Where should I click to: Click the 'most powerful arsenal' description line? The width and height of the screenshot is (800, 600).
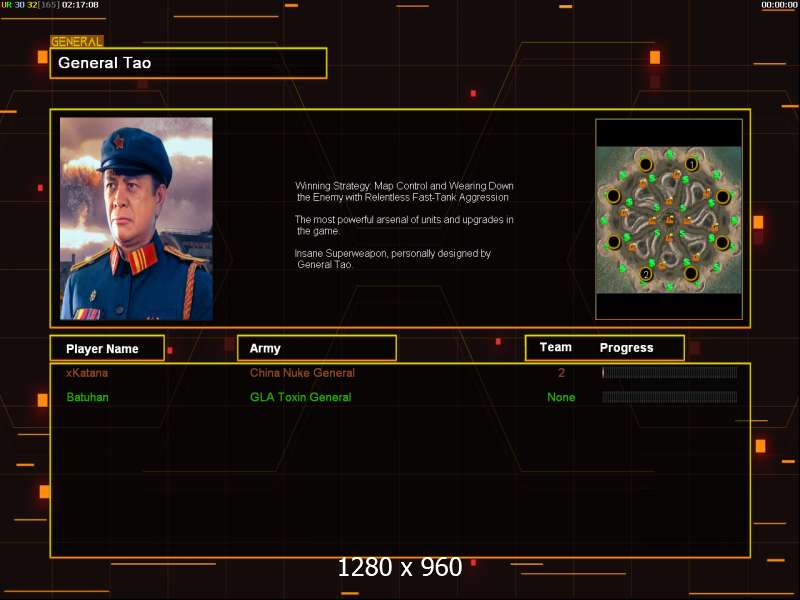(x=404, y=225)
